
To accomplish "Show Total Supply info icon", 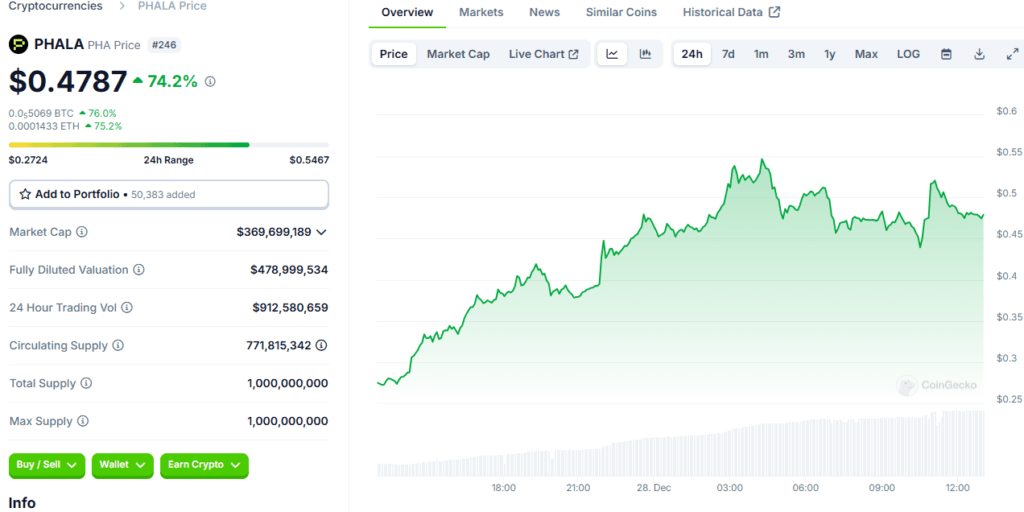I will click(x=86, y=383).
